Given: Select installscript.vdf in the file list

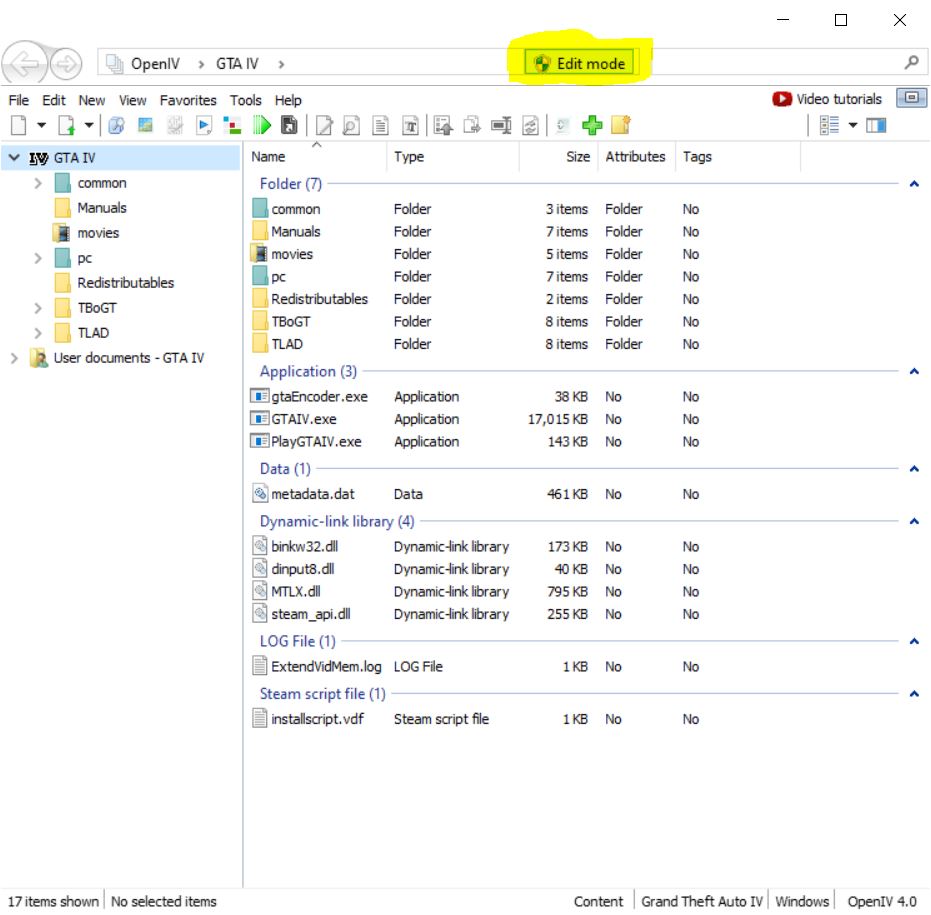Looking at the screenshot, I should (x=317, y=719).
